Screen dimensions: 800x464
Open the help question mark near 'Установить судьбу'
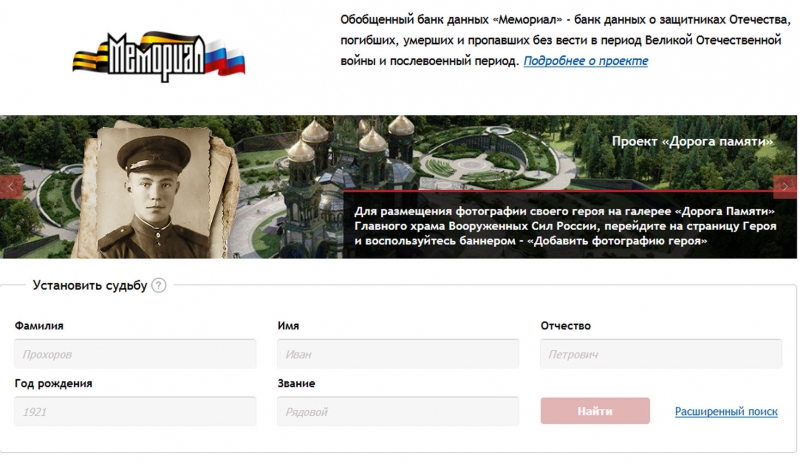159,285
